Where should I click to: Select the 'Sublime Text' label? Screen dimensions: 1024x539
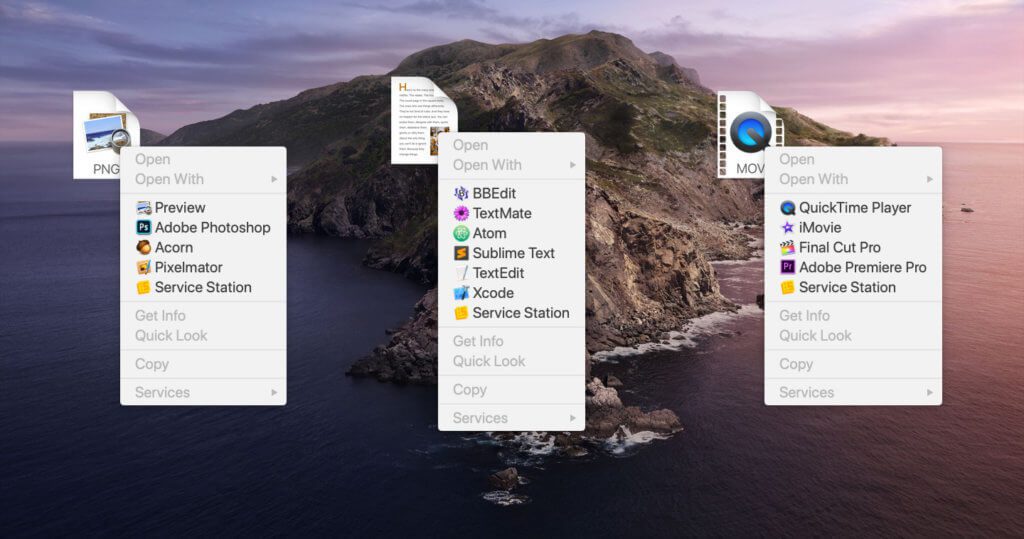point(514,253)
